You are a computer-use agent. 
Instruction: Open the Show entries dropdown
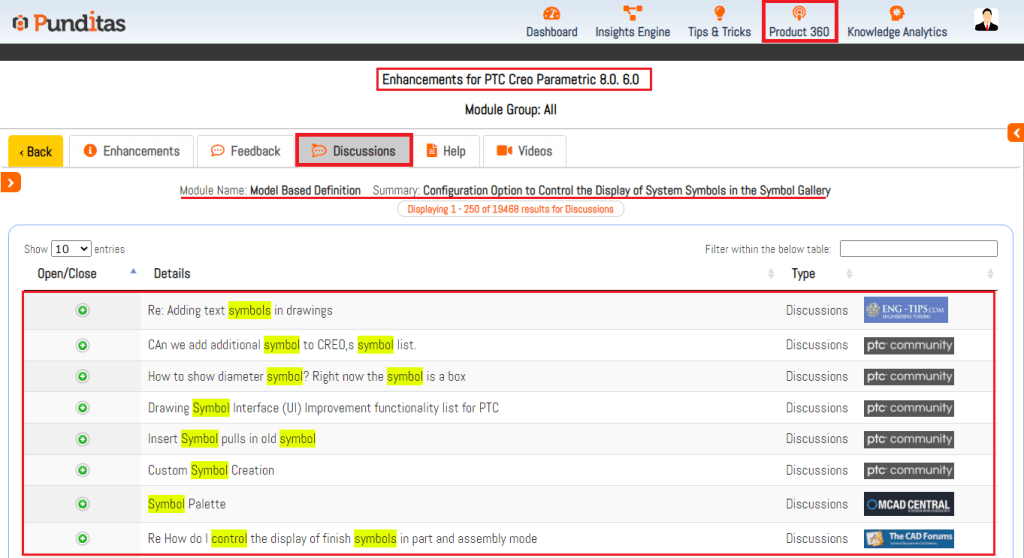70,249
